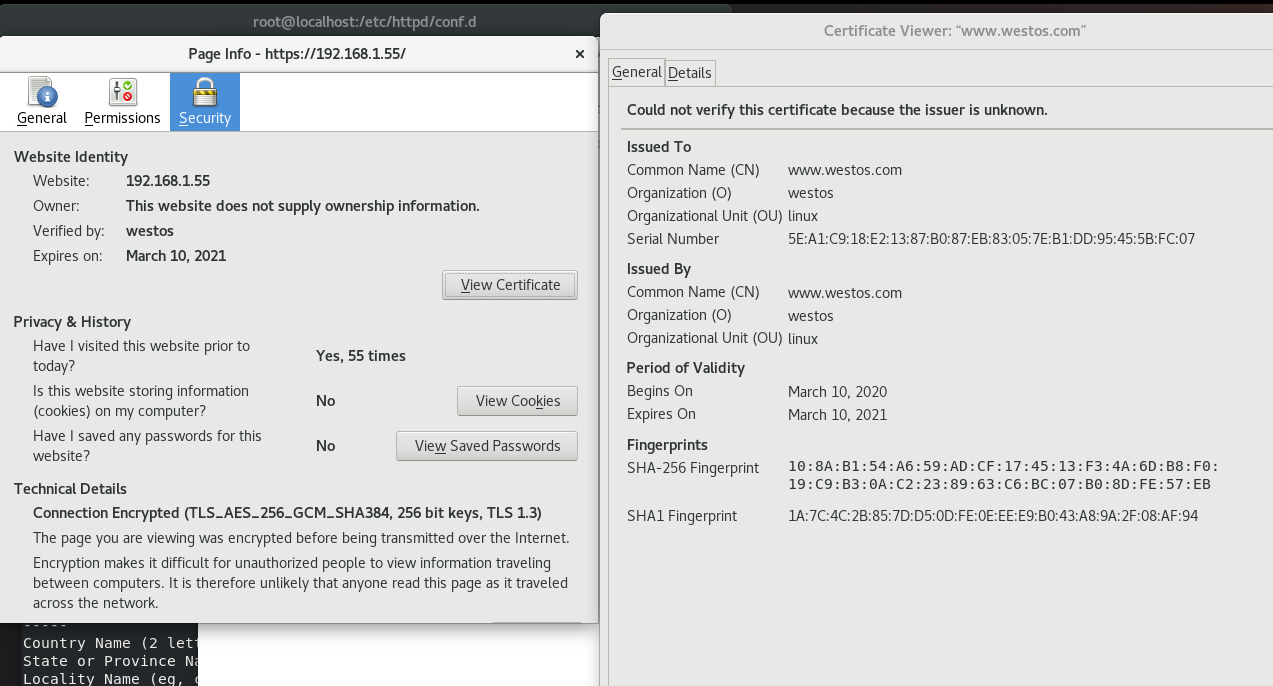Screen dimensions: 1273x686
Task: Click the Period of Validity heading
Action: 686,368
